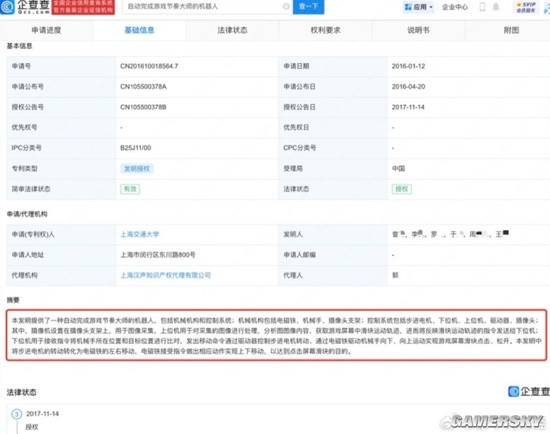Click application number CN201610018564.7
Image resolution: width=550 pixels, height=434 pixels.
(x=149, y=66)
